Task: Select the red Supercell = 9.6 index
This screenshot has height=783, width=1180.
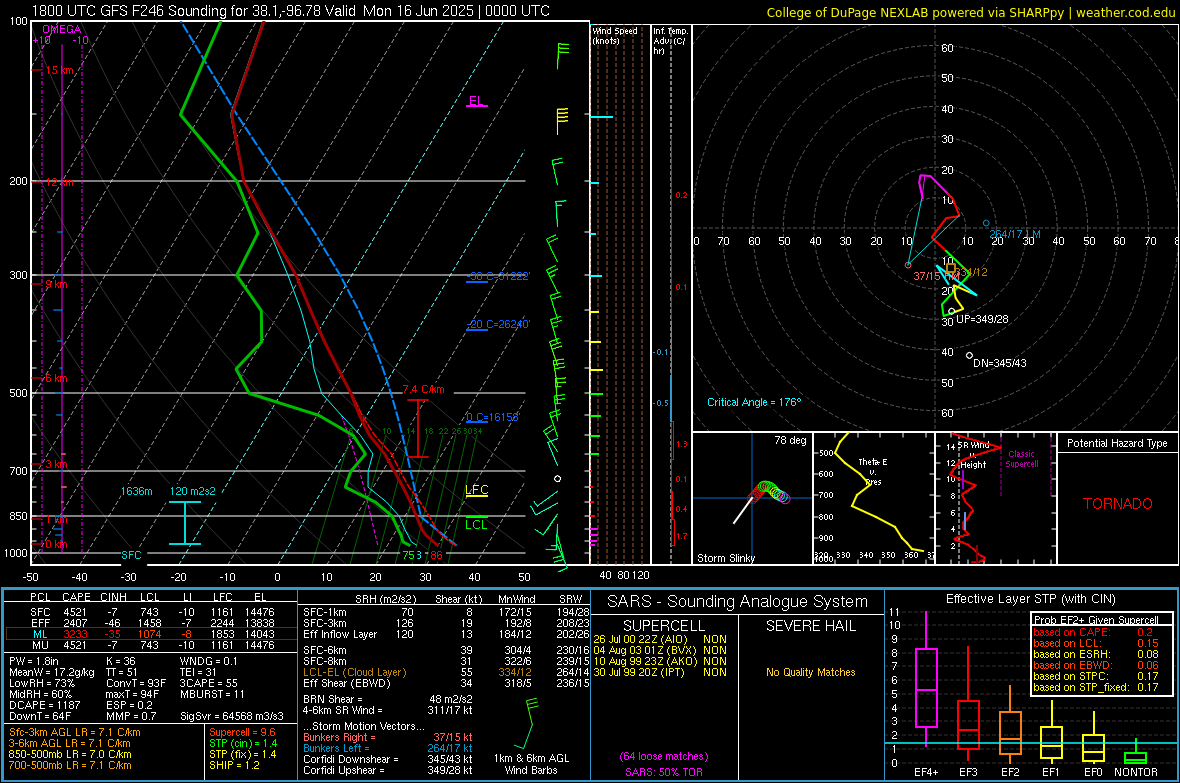Action: 242,732
